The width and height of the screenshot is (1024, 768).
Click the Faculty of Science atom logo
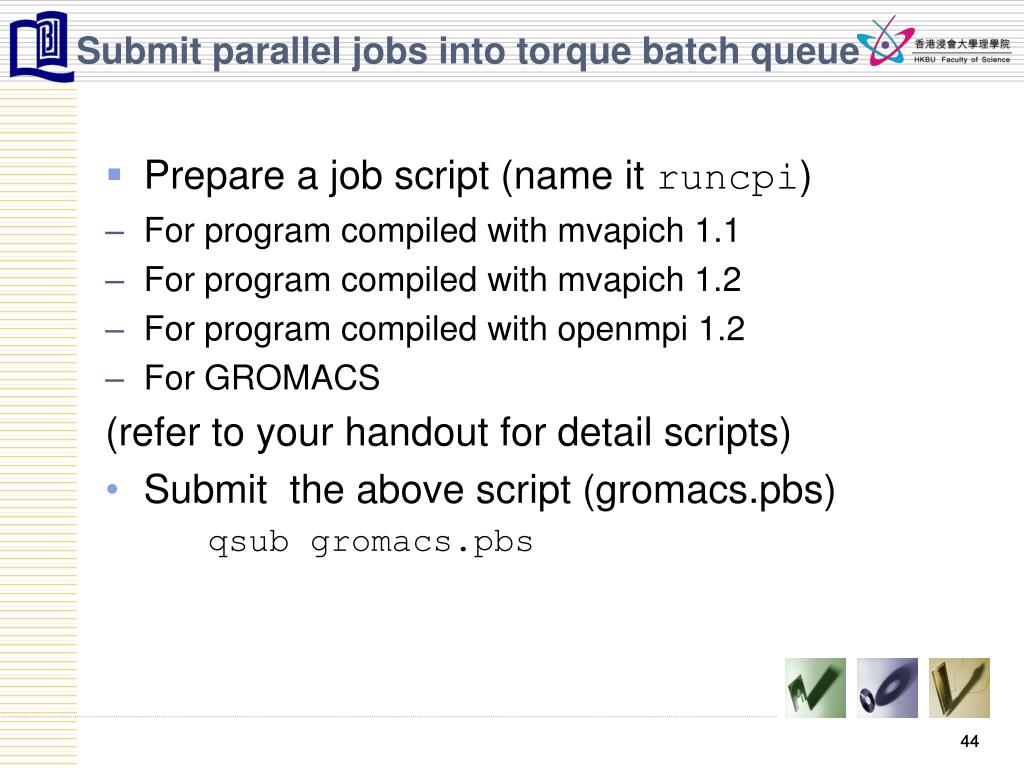click(885, 41)
